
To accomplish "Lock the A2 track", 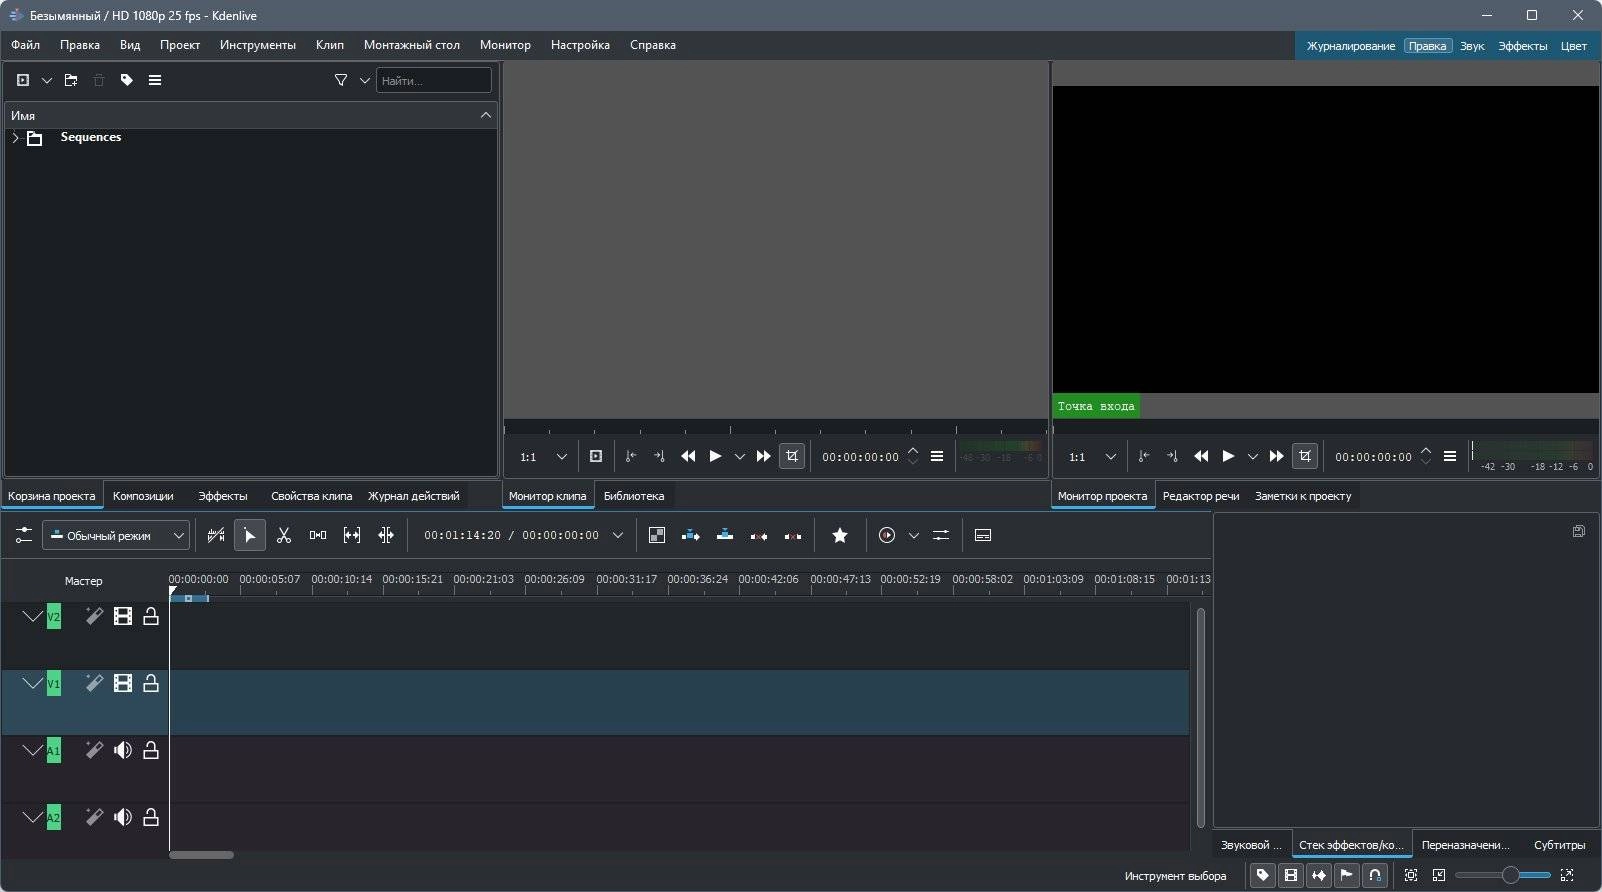I will tap(151, 817).
